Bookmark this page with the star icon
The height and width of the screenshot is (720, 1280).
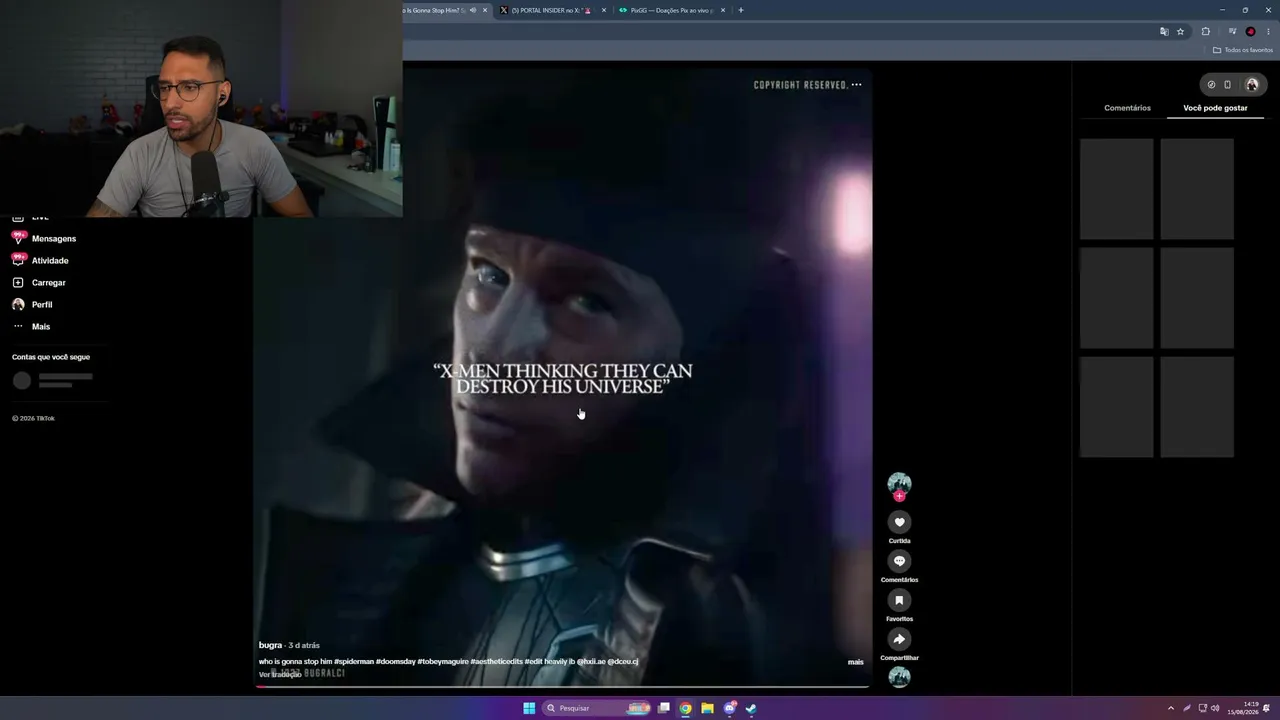1180,31
